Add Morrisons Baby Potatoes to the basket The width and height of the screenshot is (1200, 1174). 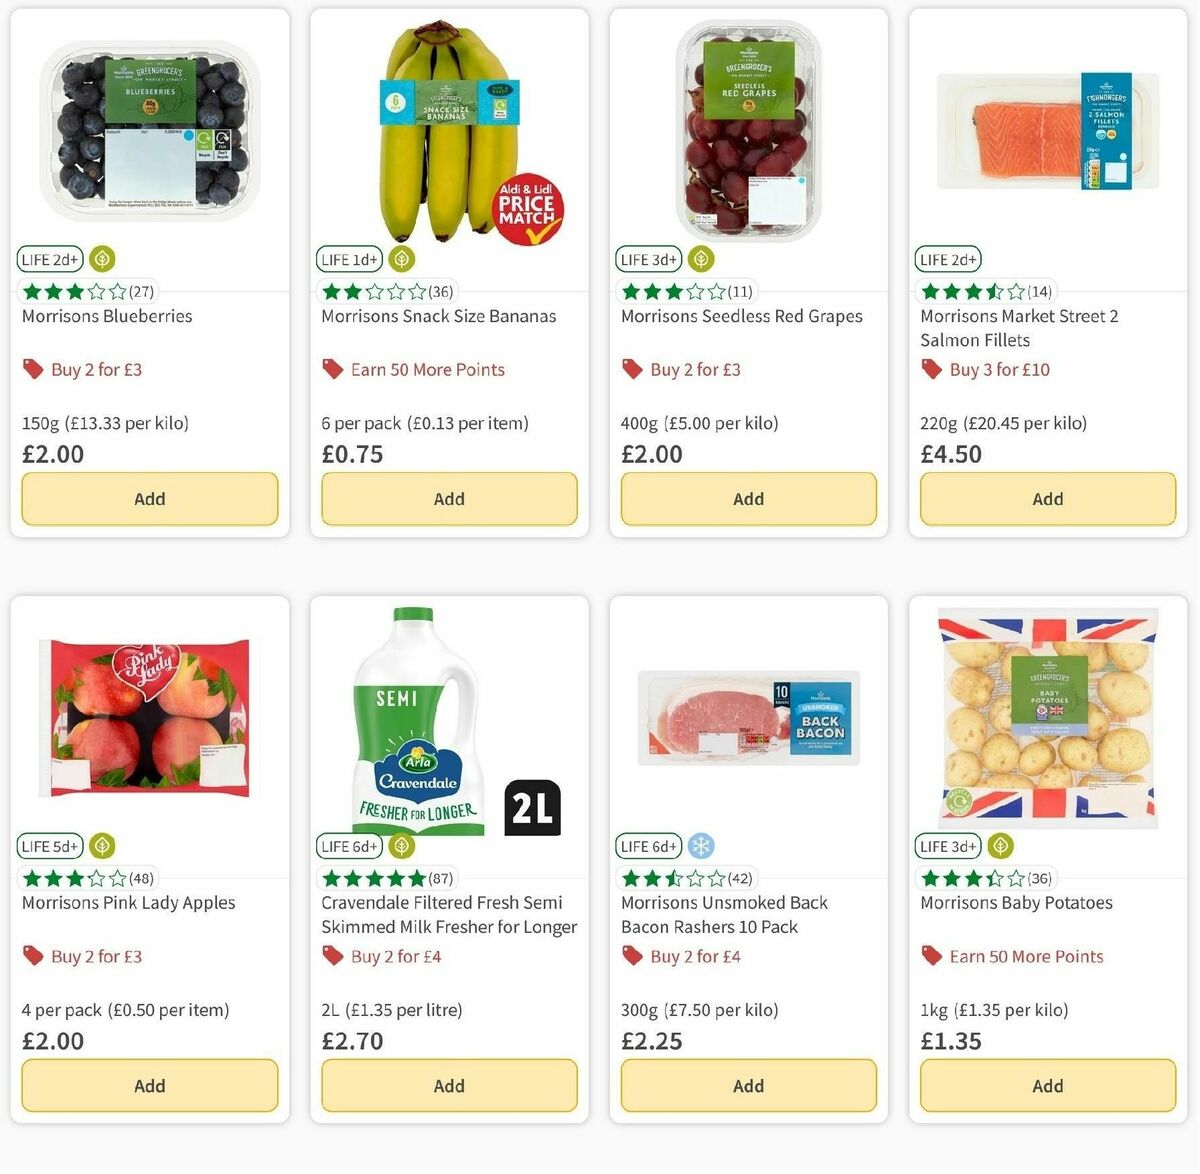[1047, 1085]
